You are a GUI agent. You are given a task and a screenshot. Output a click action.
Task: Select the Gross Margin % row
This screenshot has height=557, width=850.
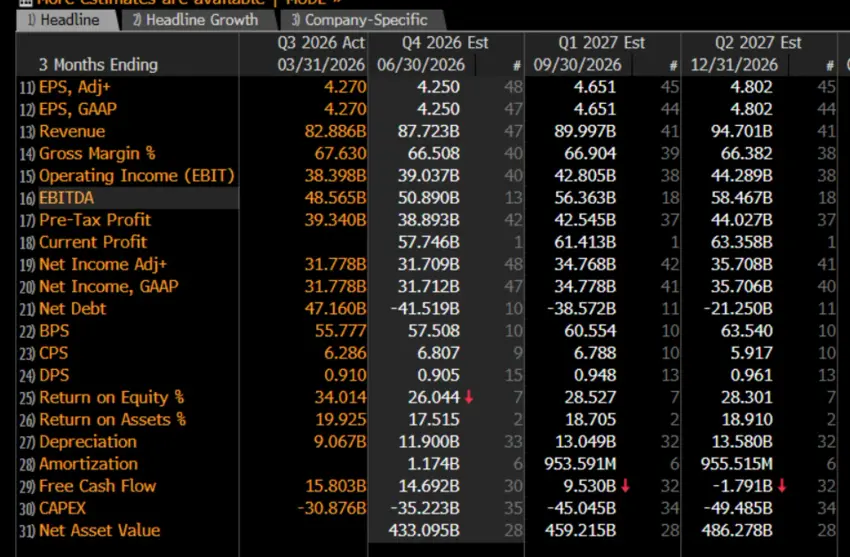coord(97,153)
